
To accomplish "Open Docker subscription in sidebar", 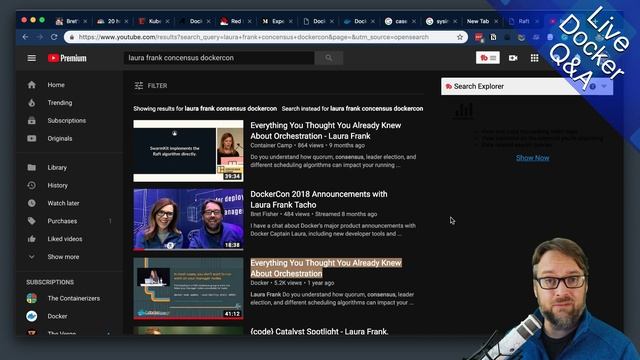I will [57, 316].
